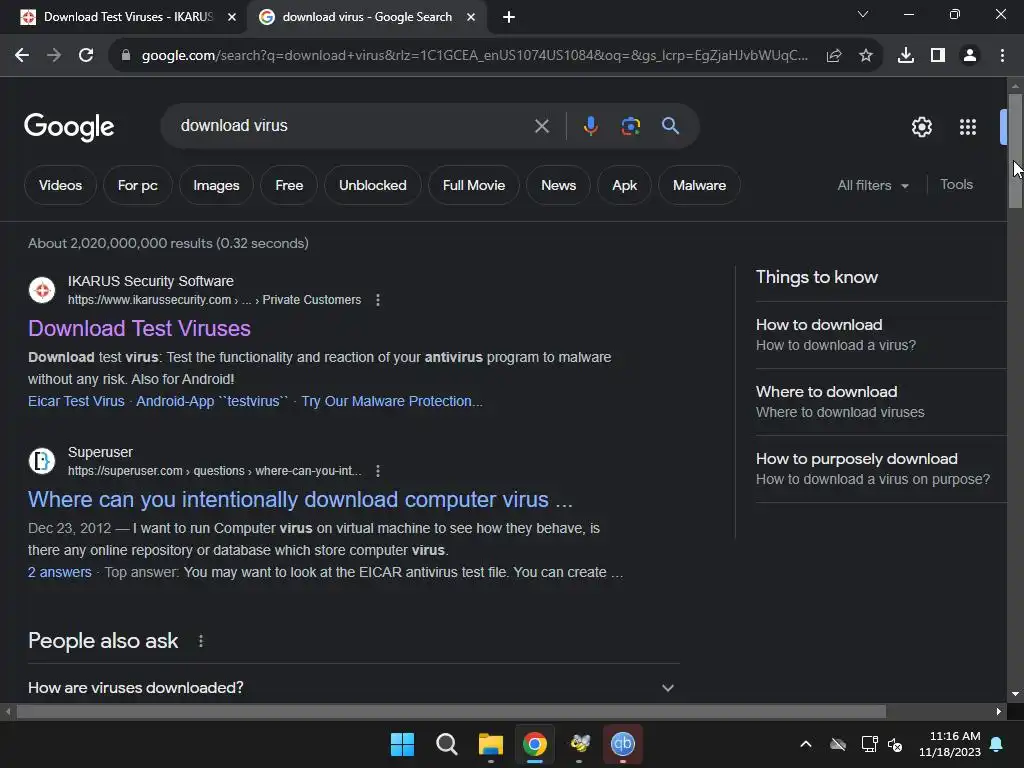Reload the Google search page
Viewport: 1024px width, 768px height.
tap(86, 56)
